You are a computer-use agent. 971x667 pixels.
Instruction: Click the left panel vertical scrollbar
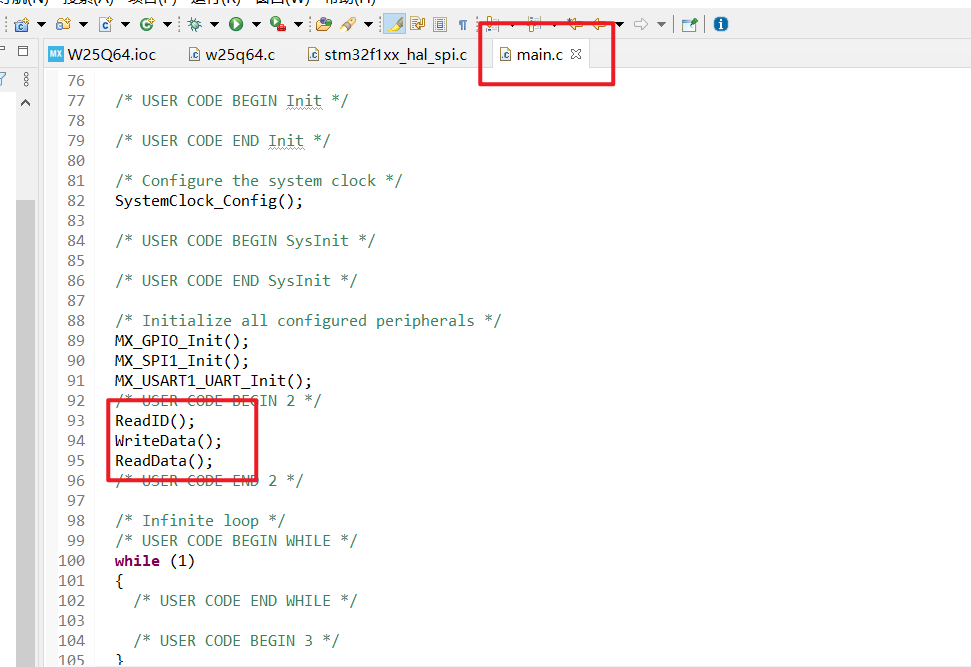point(25,434)
